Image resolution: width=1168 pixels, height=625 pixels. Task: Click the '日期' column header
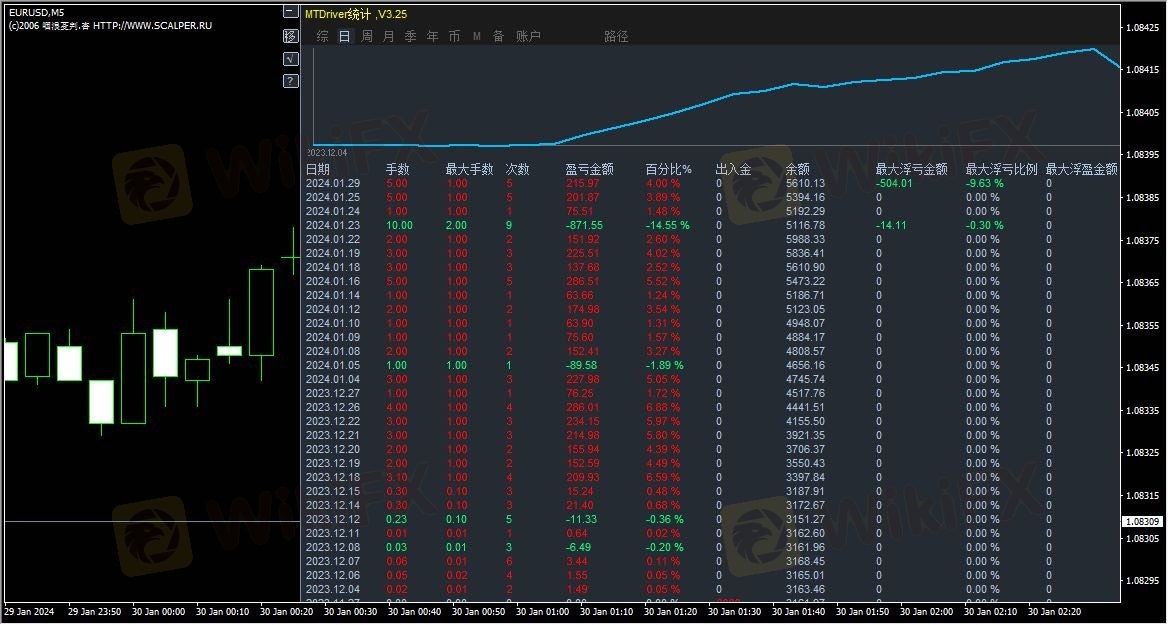click(318, 169)
